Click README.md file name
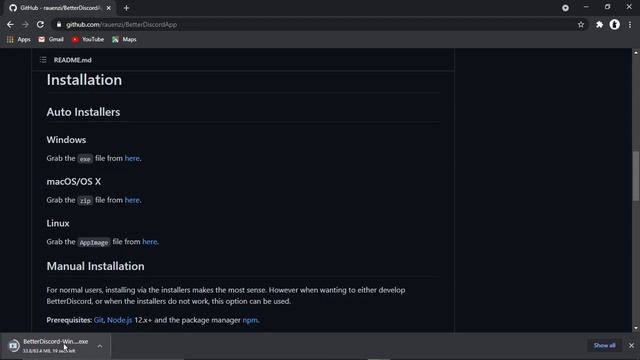Image resolution: width=640 pixels, height=360 pixels. click(73, 60)
